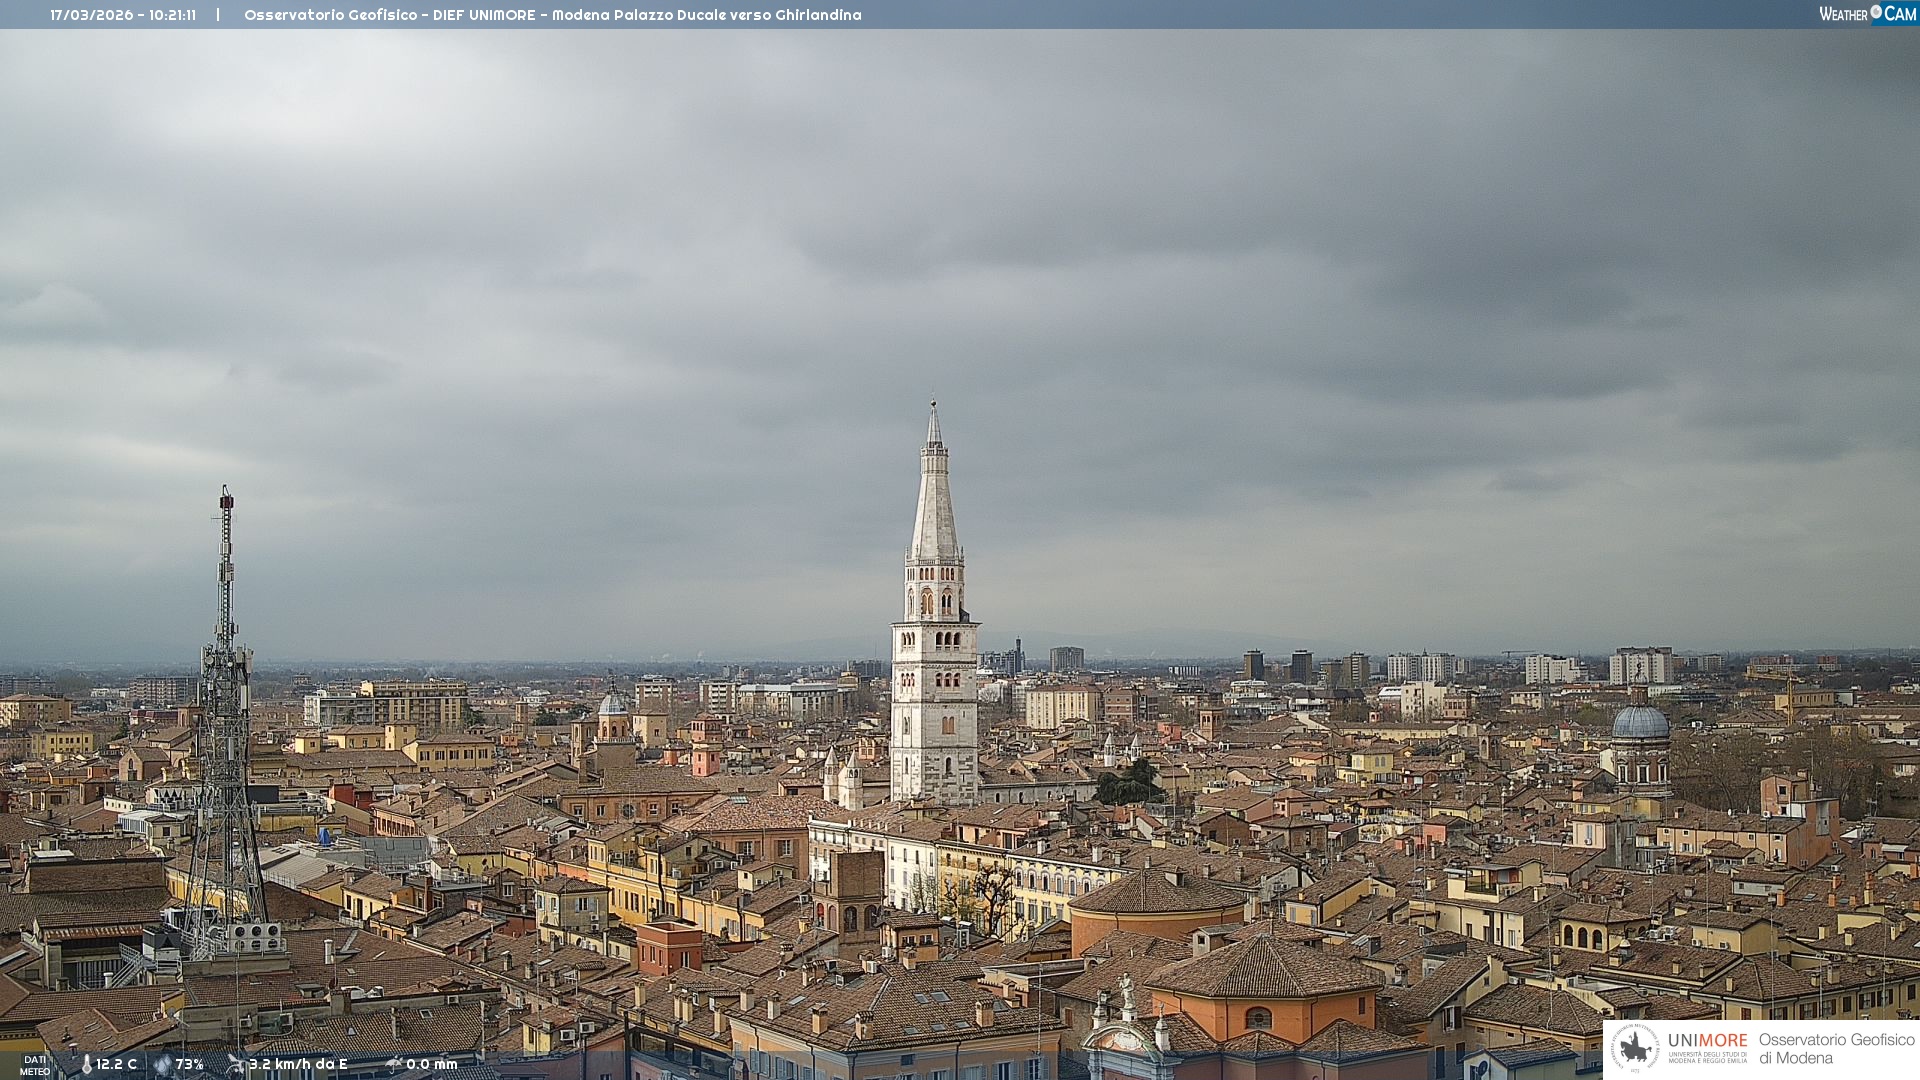Click the telecommunications antenna mast top
The image size is (1920, 1080).
[x=226, y=500]
